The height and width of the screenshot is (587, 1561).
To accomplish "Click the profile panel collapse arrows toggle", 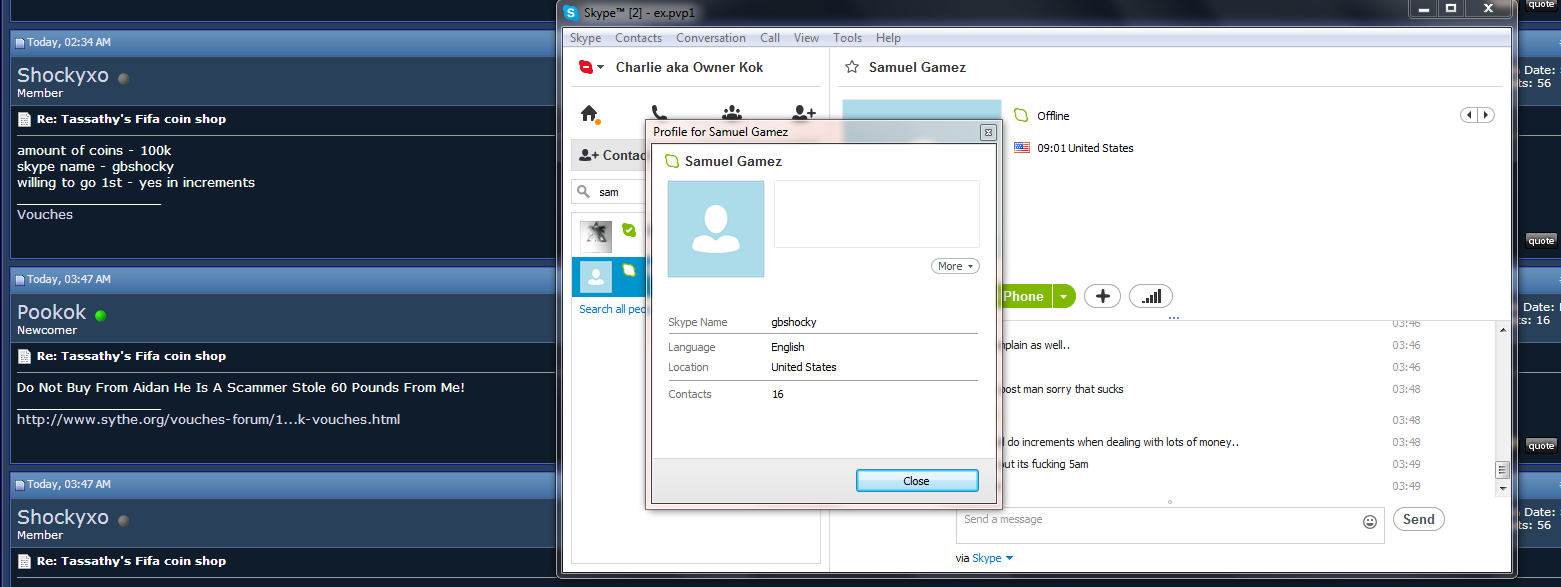I will 1477,115.
